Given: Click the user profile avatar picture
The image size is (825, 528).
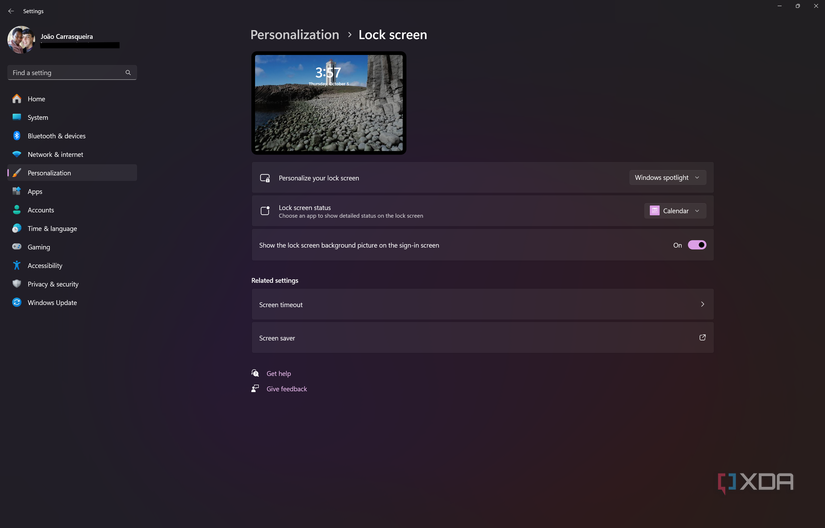Looking at the screenshot, I should [21, 39].
